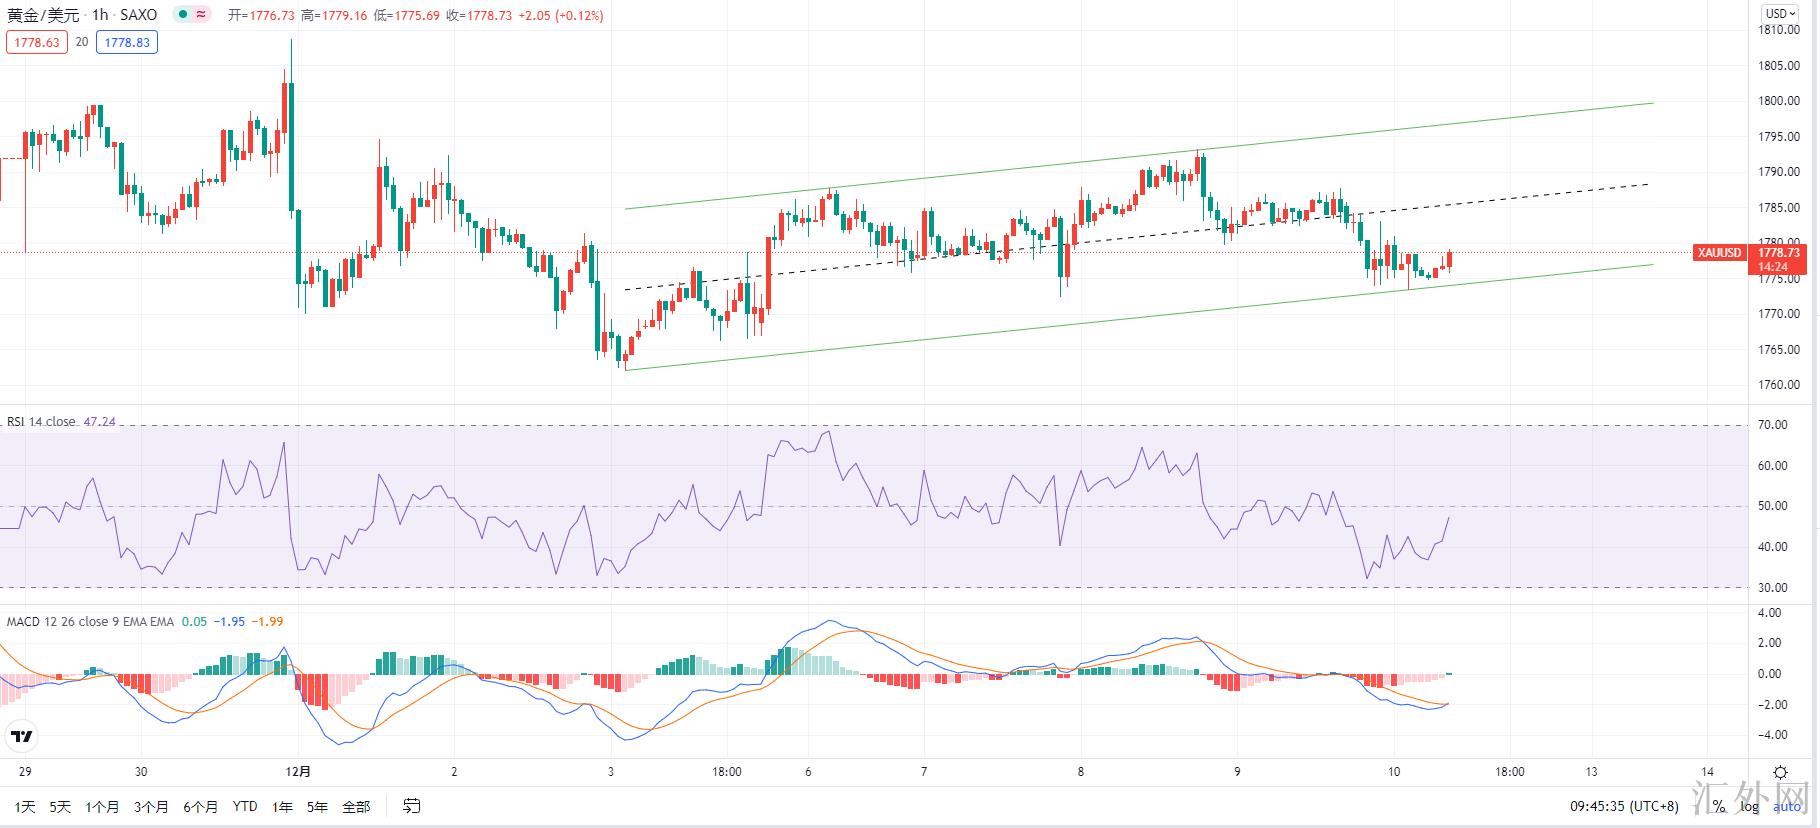Viewport: 1820px width, 828px height.
Task: Click the go-to-date calendar icon
Action: (x=411, y=806)
